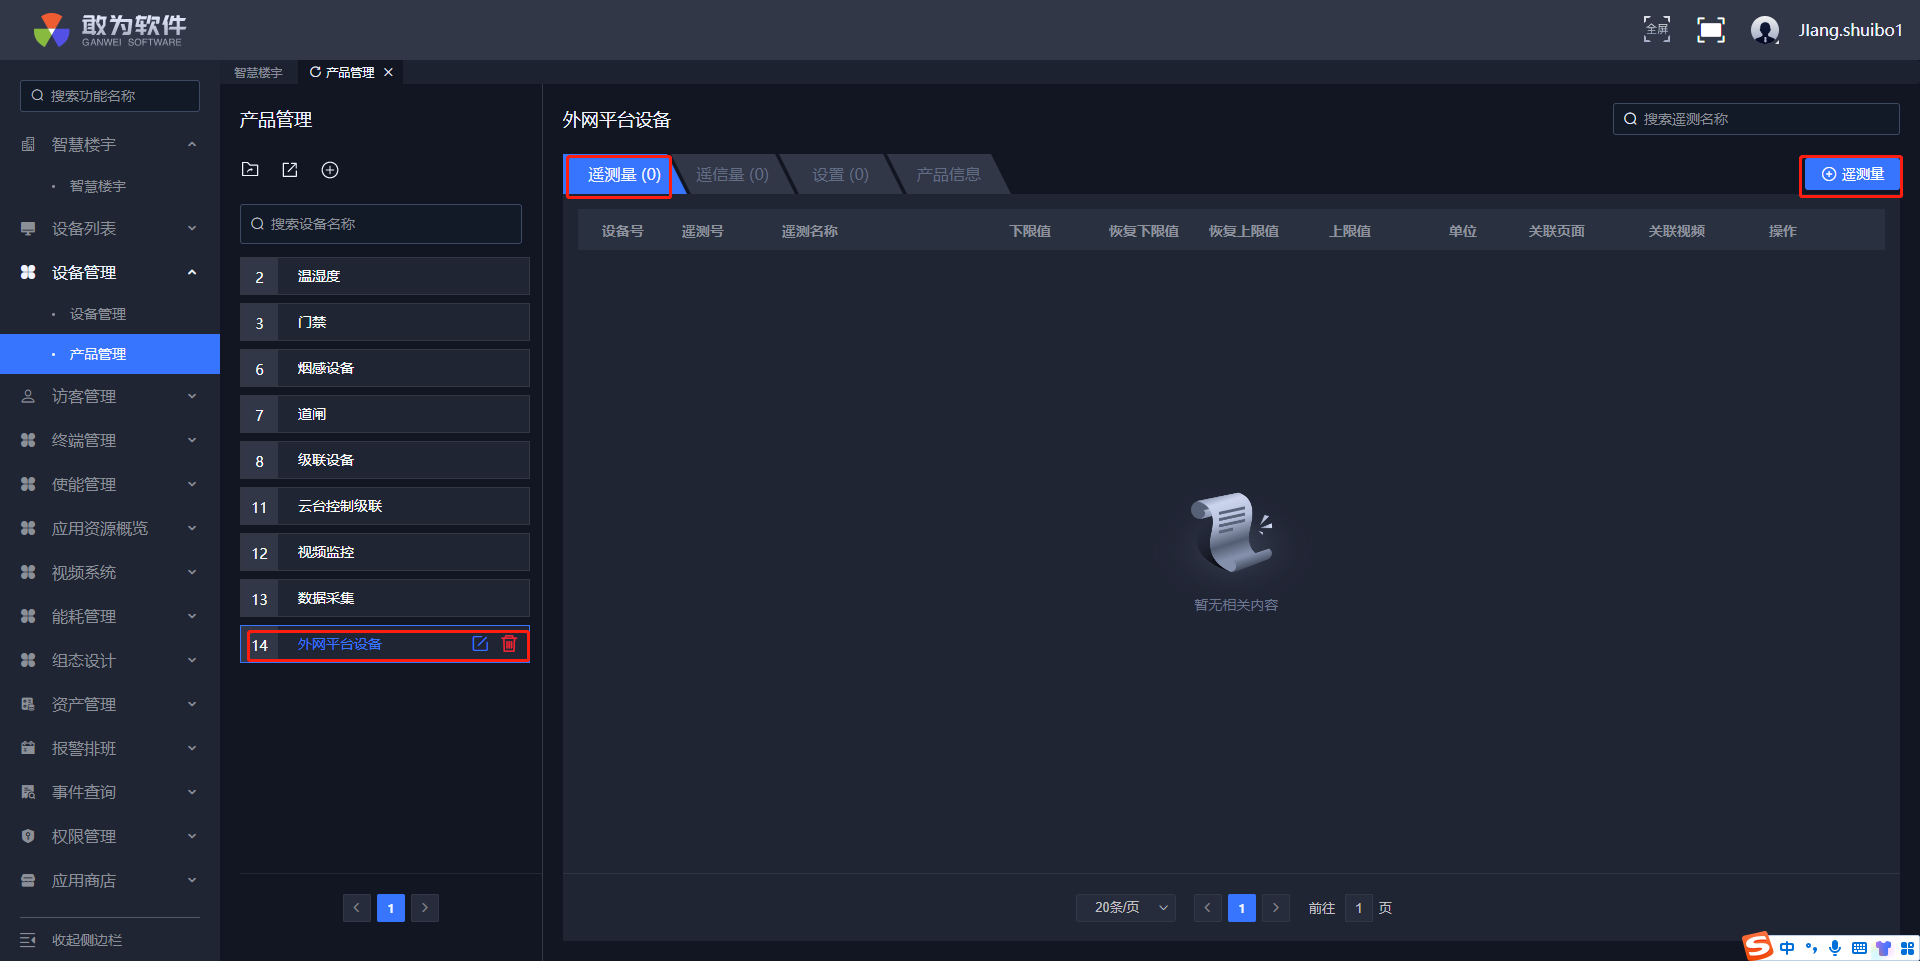Click the 设备列表 sidebar icon

pos(28,229)
